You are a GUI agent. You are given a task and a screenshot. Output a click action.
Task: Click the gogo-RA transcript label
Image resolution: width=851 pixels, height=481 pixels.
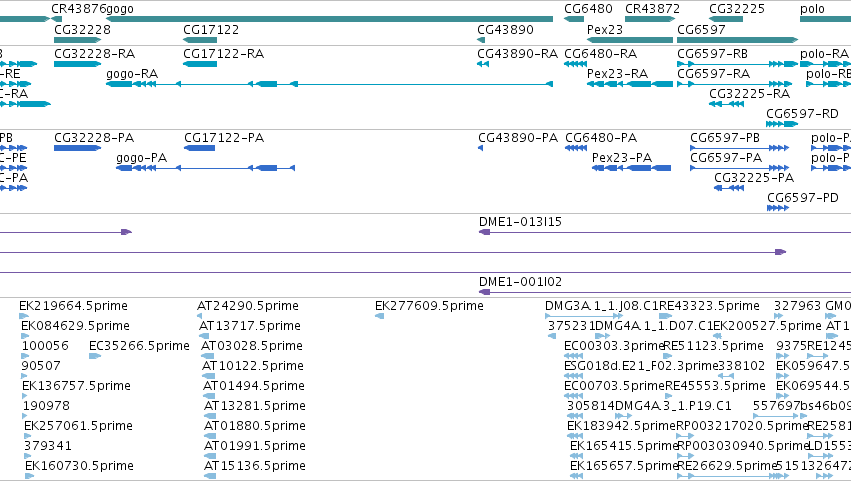[132, 74]
